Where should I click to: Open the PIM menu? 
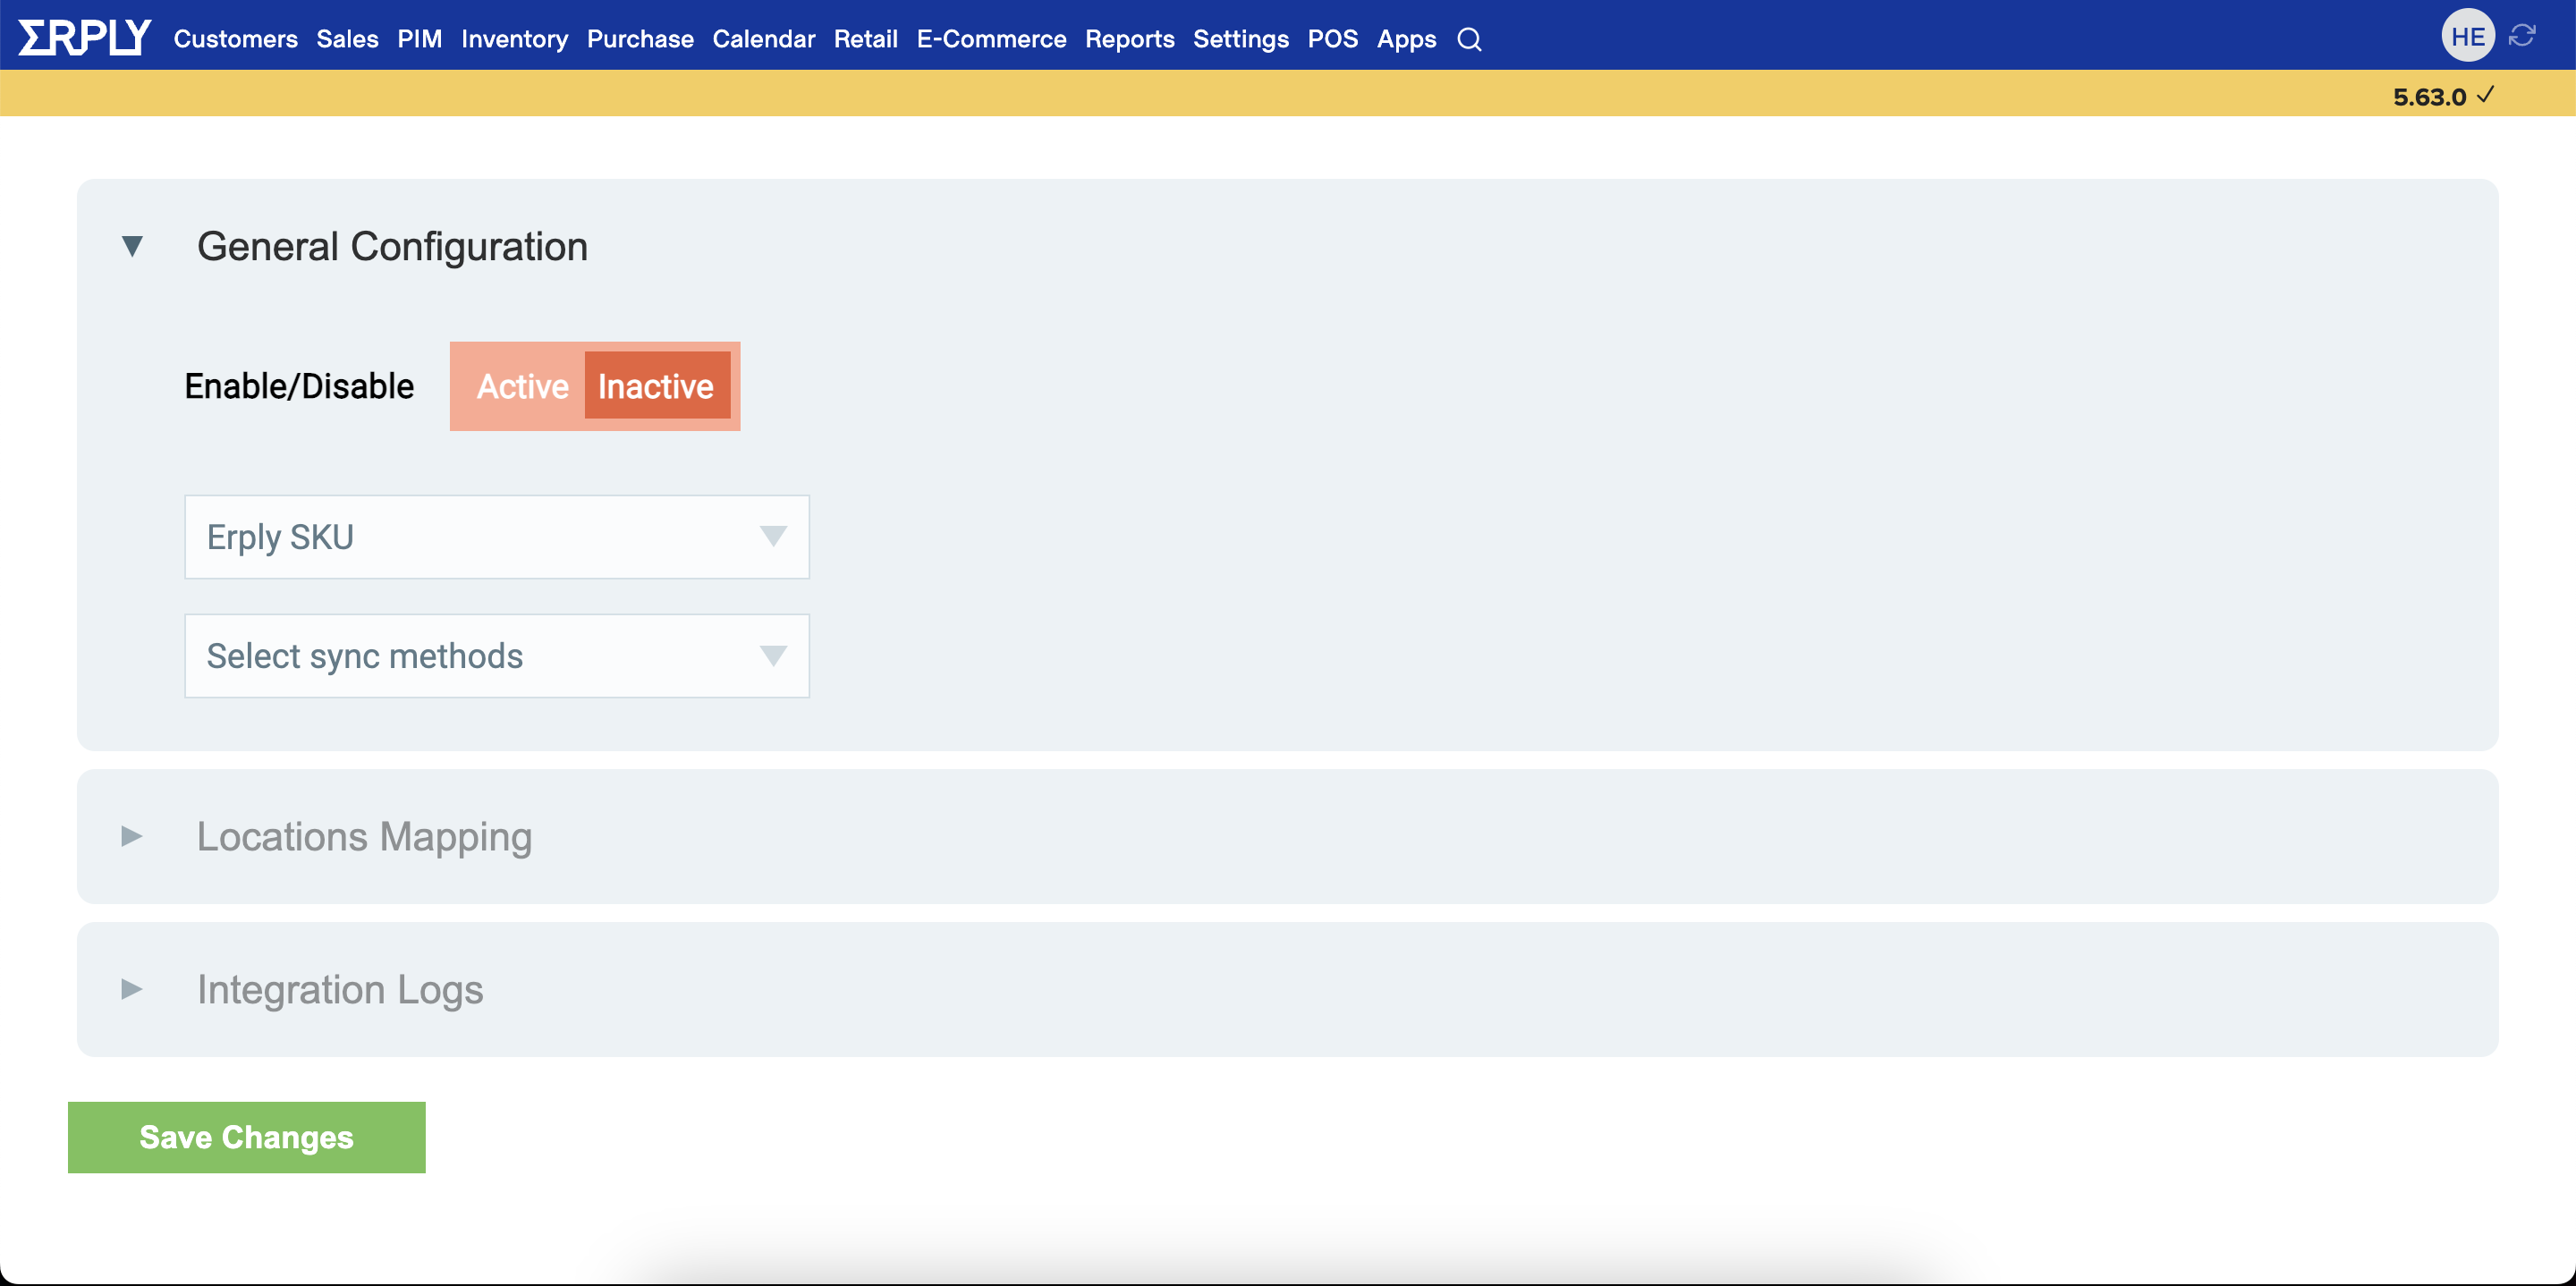point(419,39)
